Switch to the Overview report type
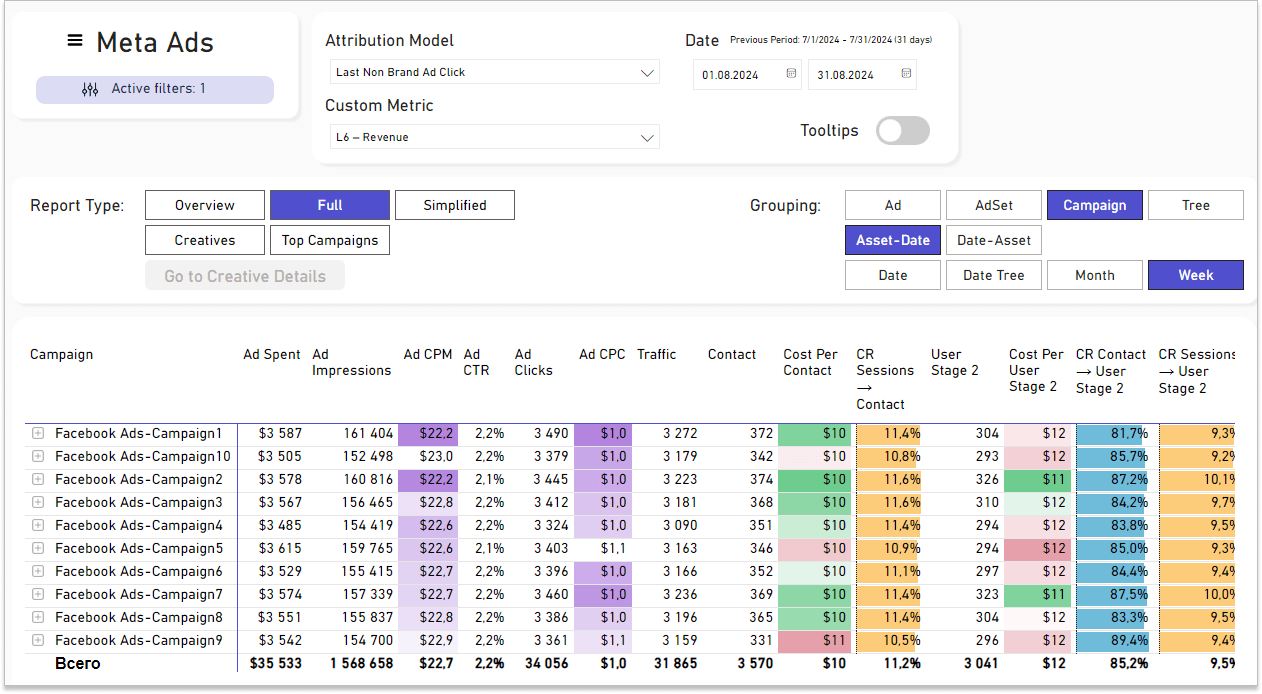The width and height of the screenshot is (1262, 694). coord(205,205)
